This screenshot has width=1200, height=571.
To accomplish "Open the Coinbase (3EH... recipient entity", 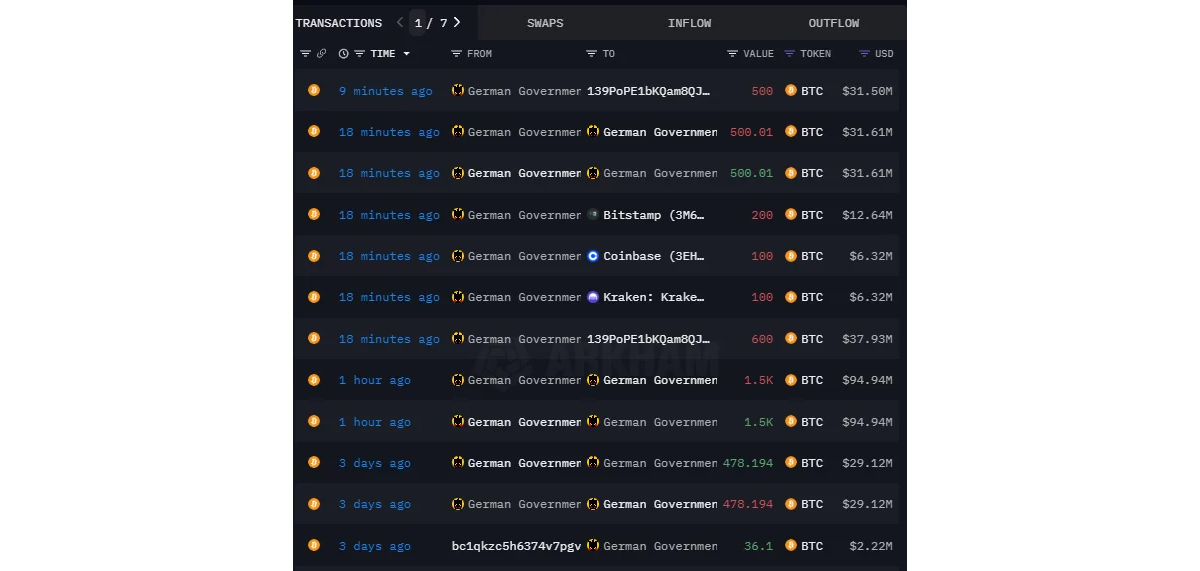I will [x=654, y=256].
